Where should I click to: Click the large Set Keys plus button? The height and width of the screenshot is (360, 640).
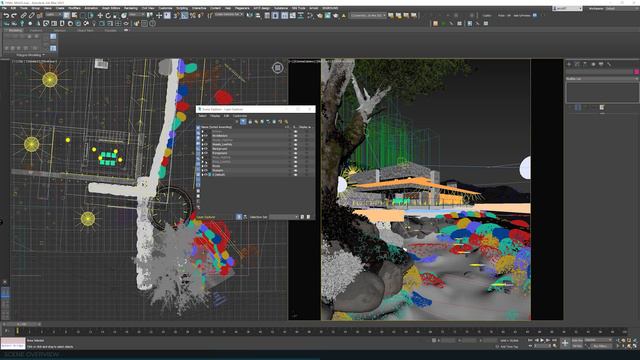coord(565,343)
